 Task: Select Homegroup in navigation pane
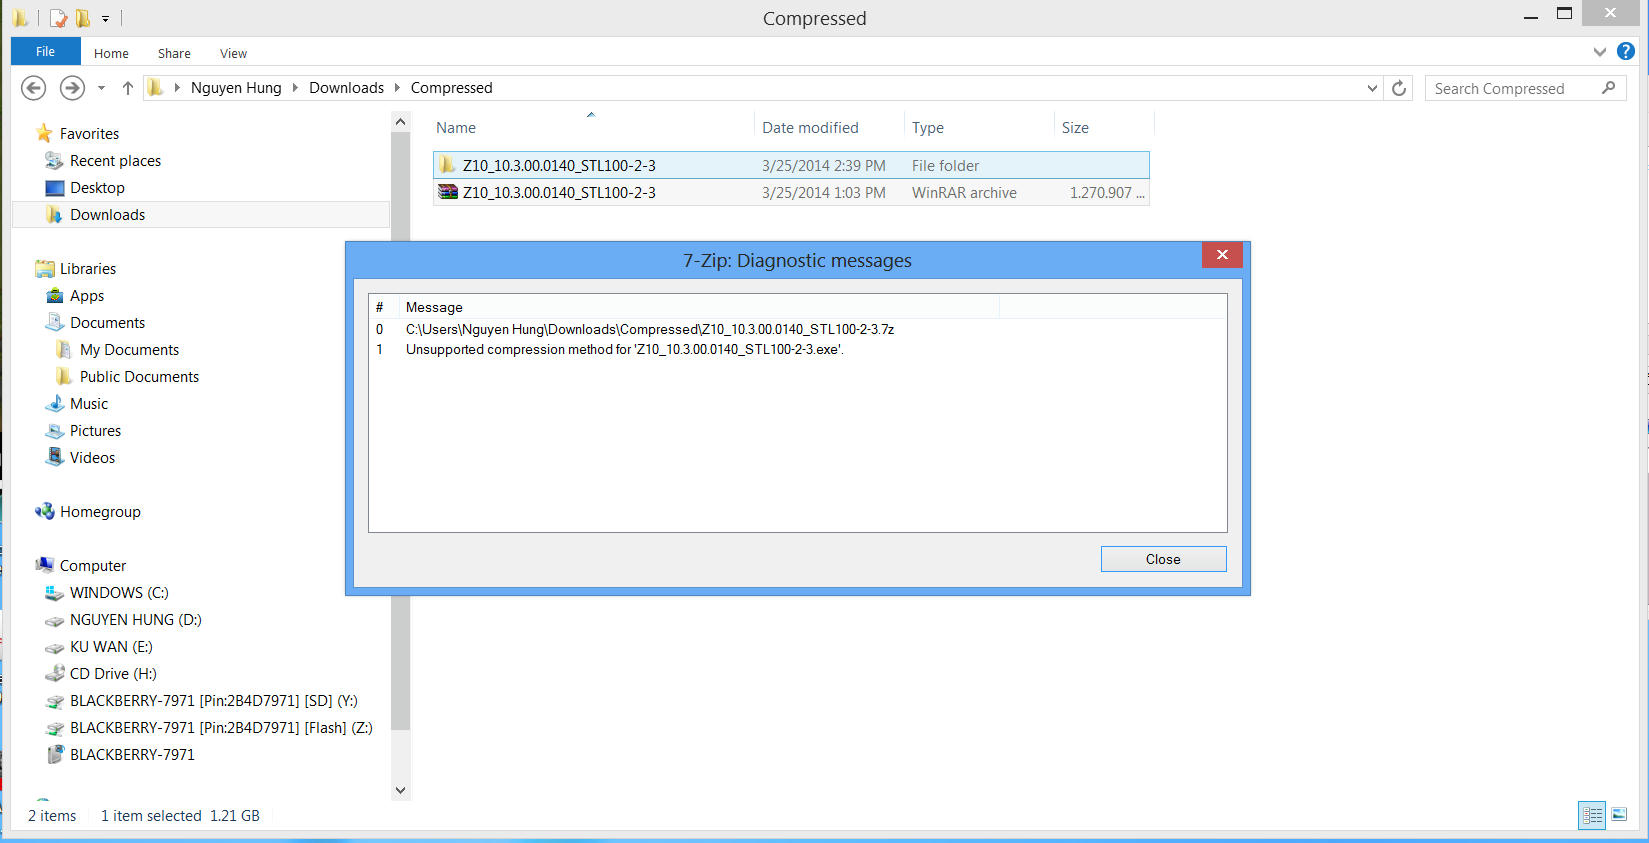pos(100,511)
